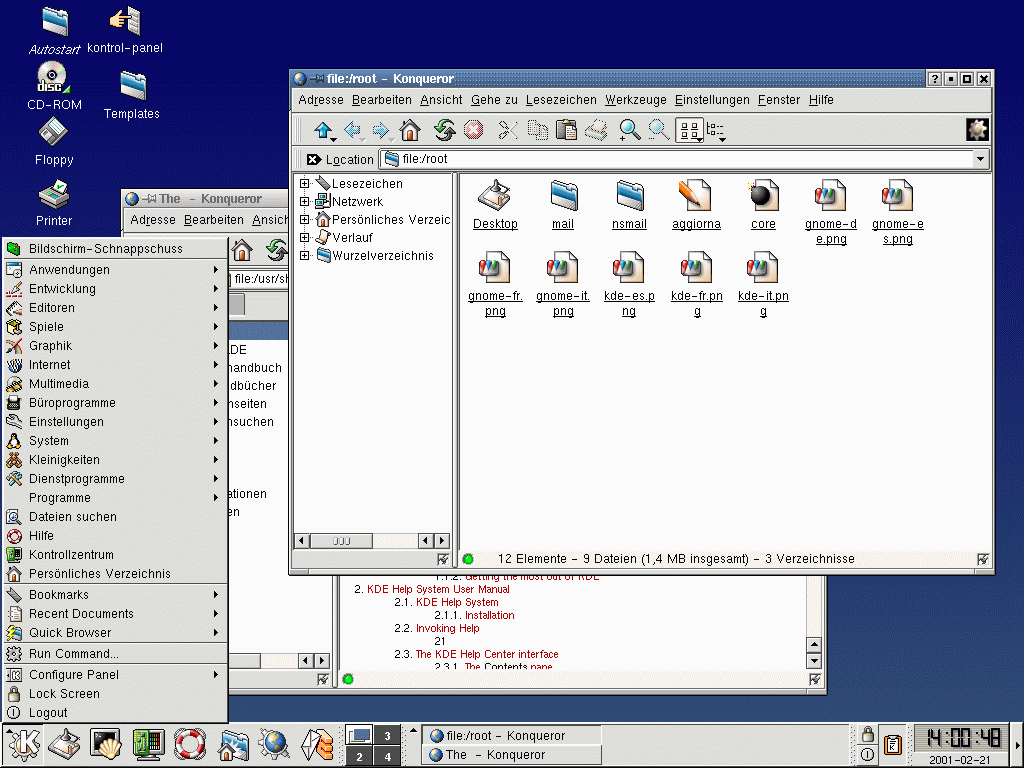
Task: Select the icon view mode toolbar button
Action: coord(689,130)
